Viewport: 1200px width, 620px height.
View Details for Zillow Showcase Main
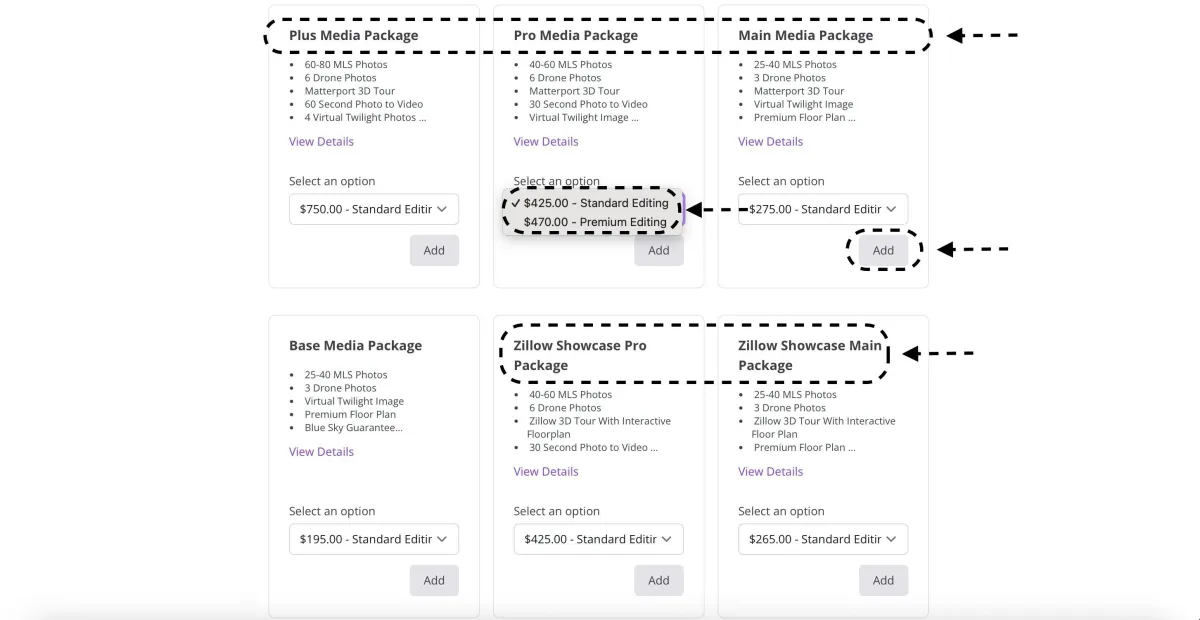pos(770,471)
